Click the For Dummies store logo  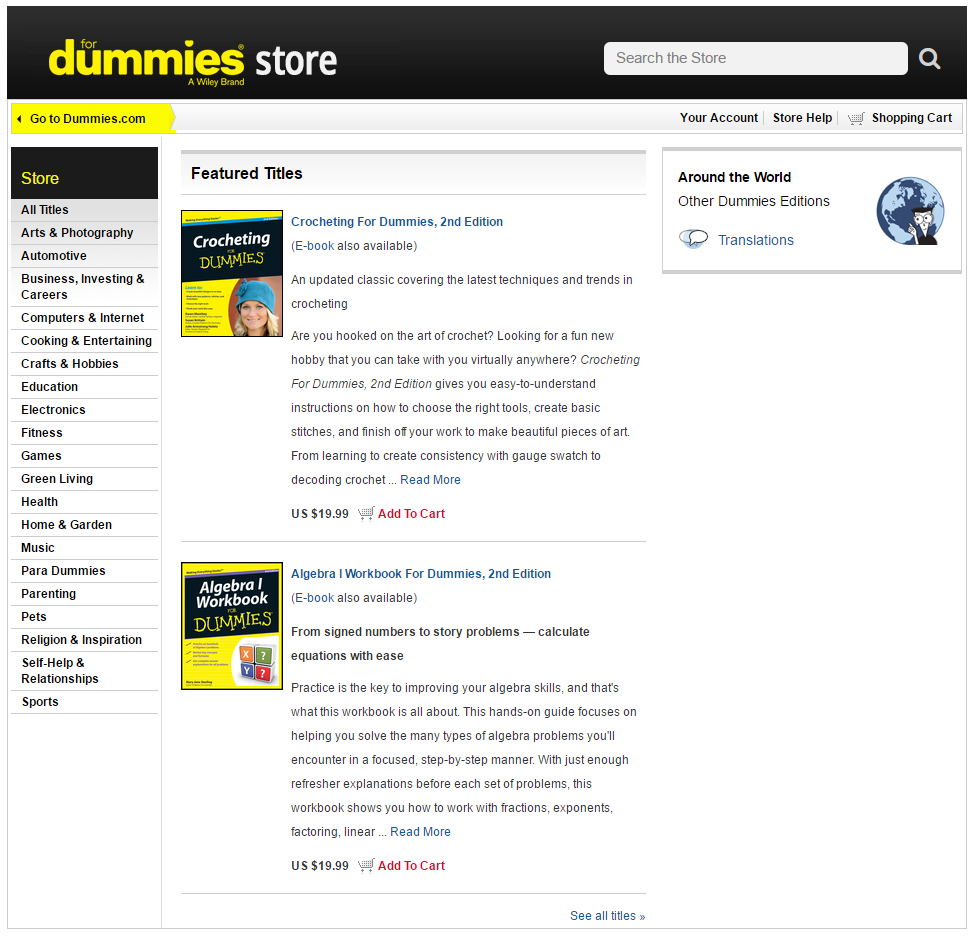(193, 61)
